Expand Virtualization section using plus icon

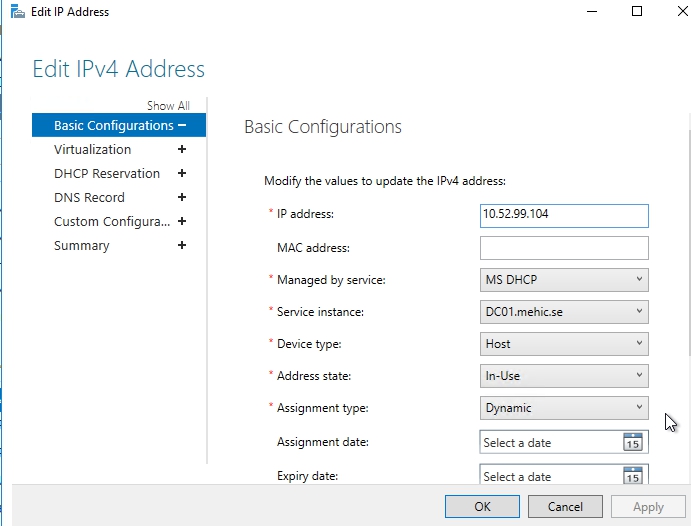182,149
